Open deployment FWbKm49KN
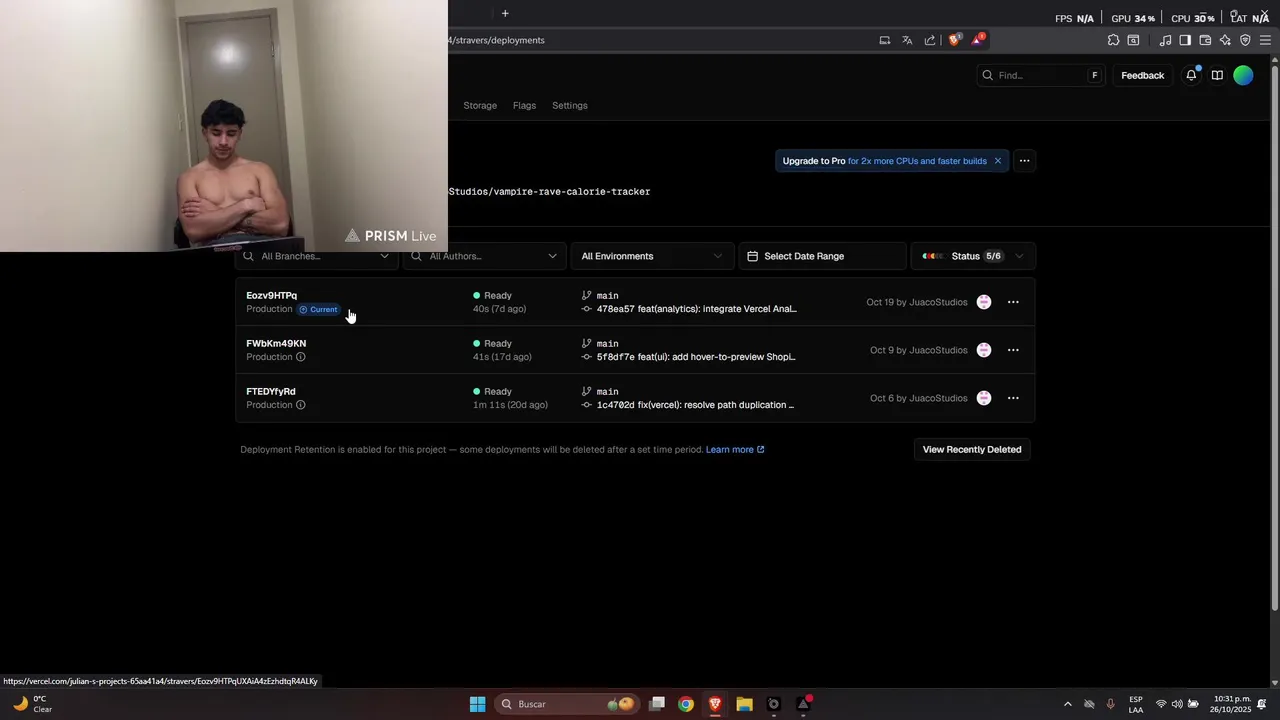Screen dimensions: 1280x720 point(276,344)
